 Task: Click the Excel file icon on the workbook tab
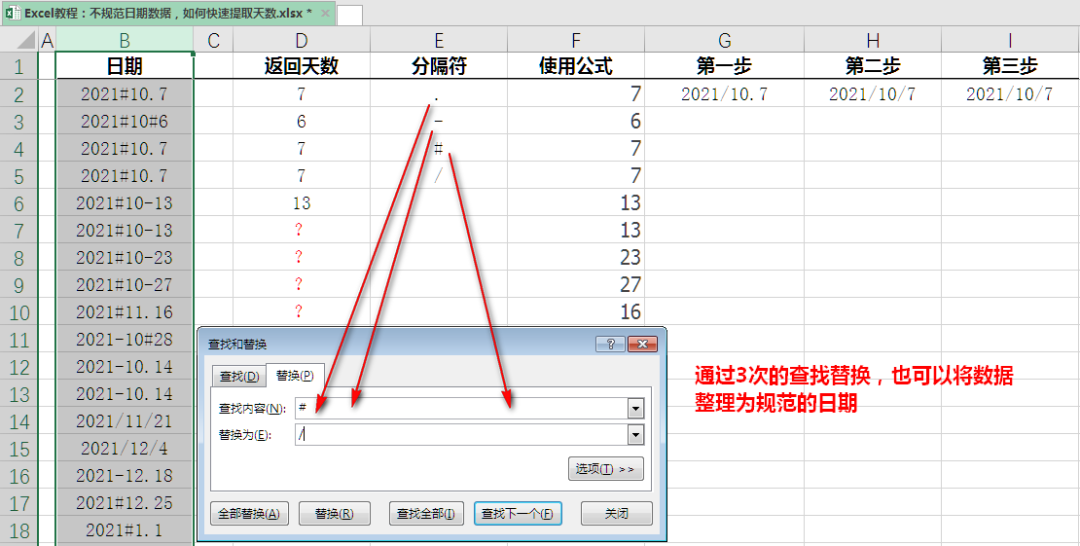click(x=13, y=13)
